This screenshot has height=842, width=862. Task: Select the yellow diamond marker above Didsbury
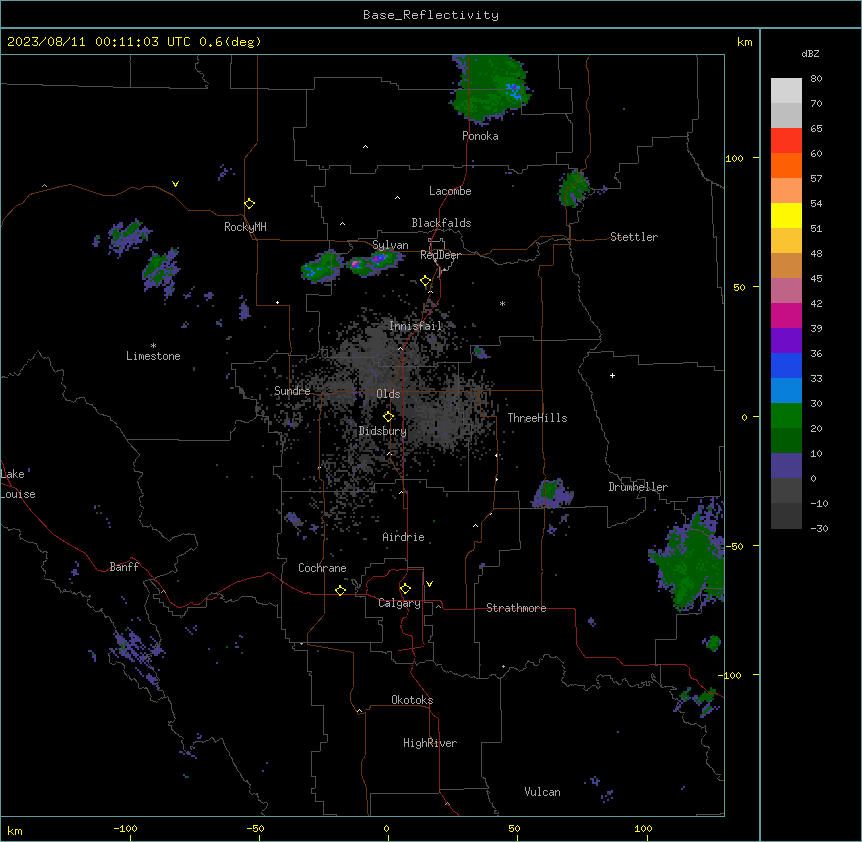point(388,417)
